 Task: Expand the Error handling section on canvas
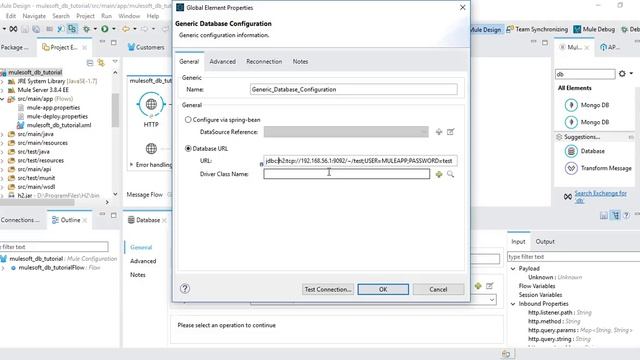click(131, 164)
